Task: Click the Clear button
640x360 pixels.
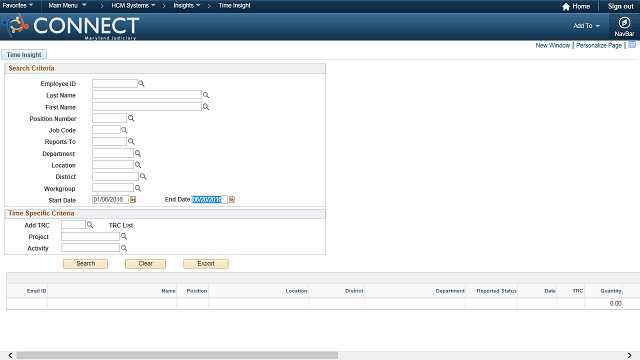Action: (x=145, y=264)
